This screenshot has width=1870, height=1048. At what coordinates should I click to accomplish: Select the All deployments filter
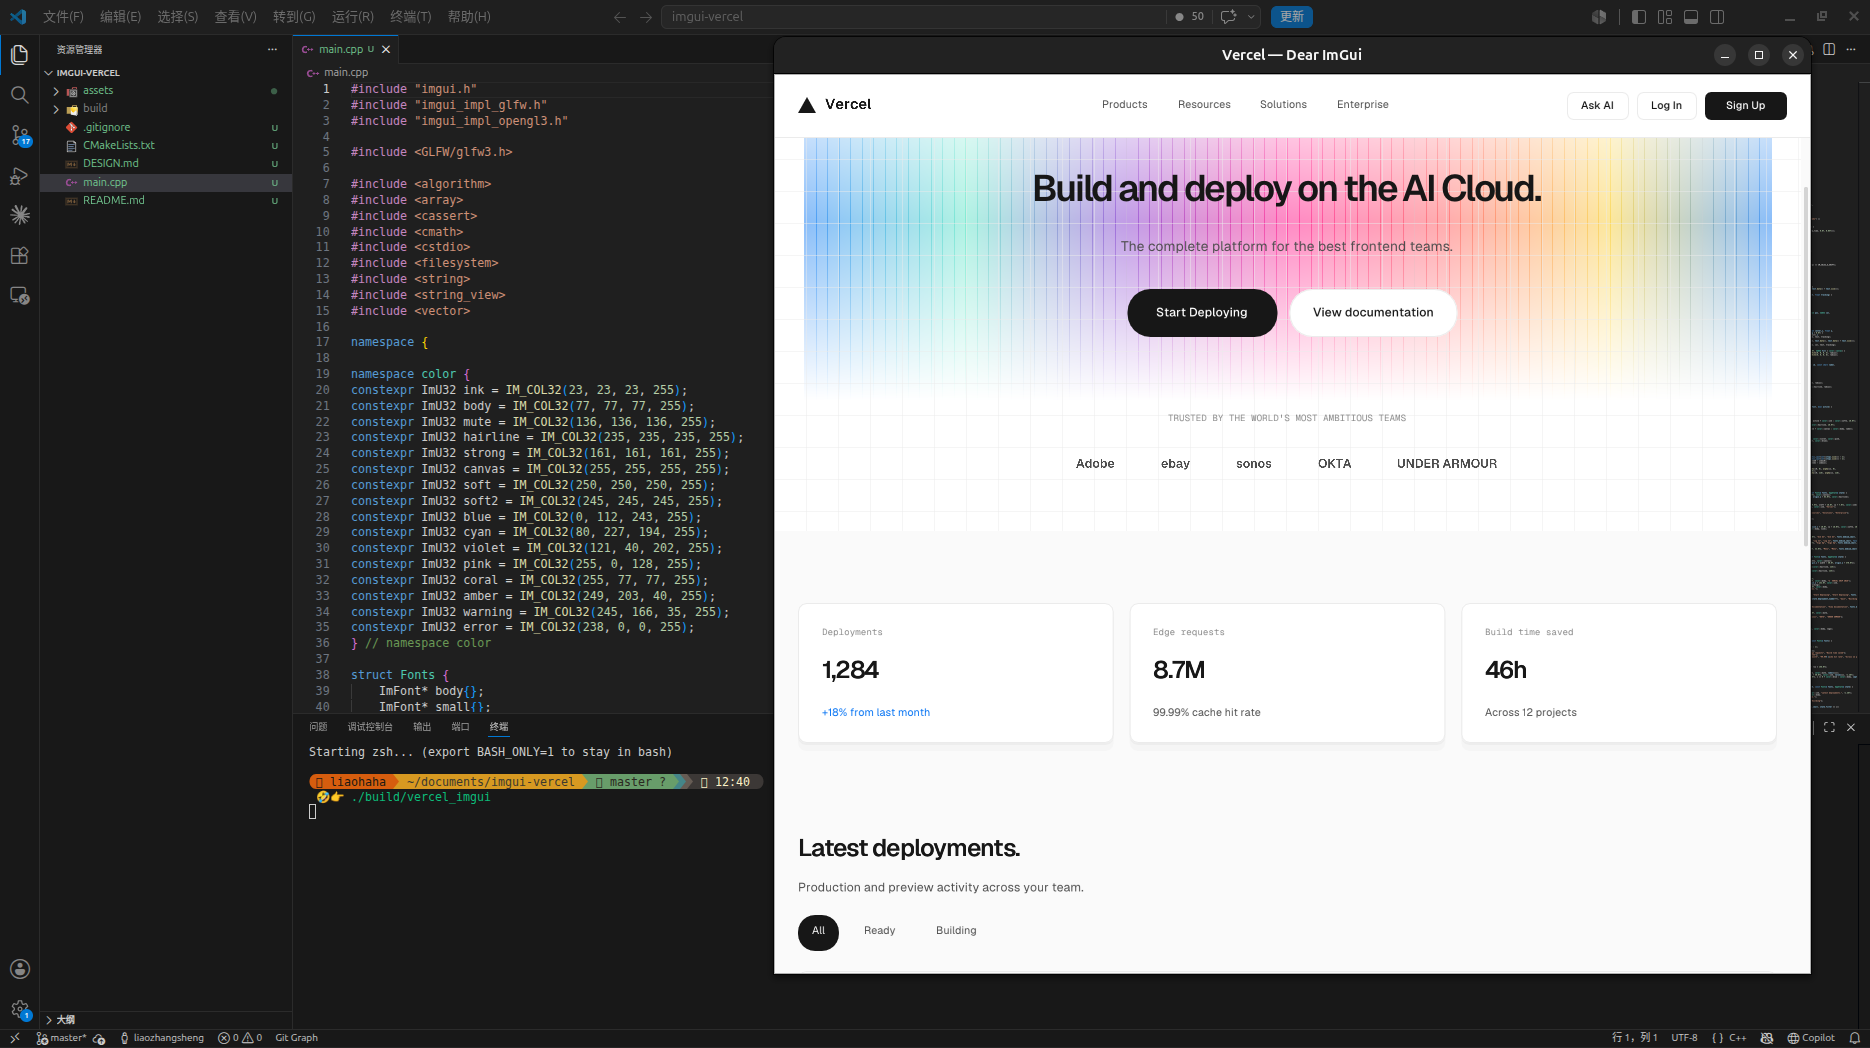[818, 932]
